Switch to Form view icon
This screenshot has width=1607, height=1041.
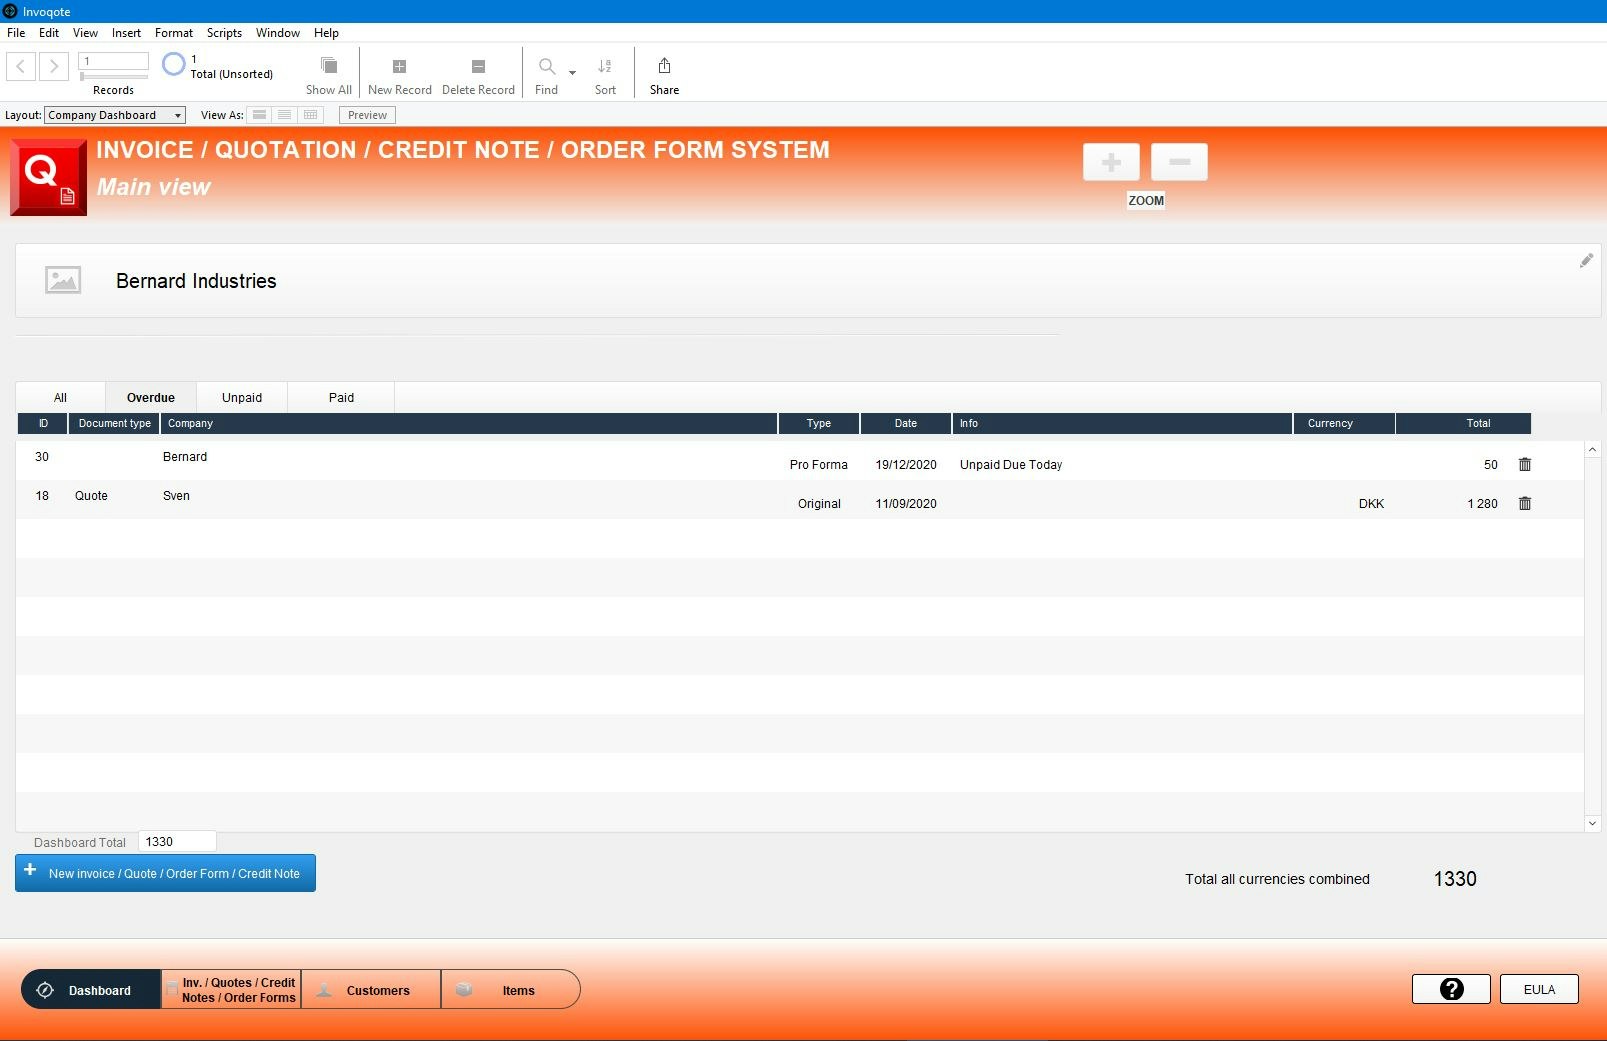pos(259,115)
